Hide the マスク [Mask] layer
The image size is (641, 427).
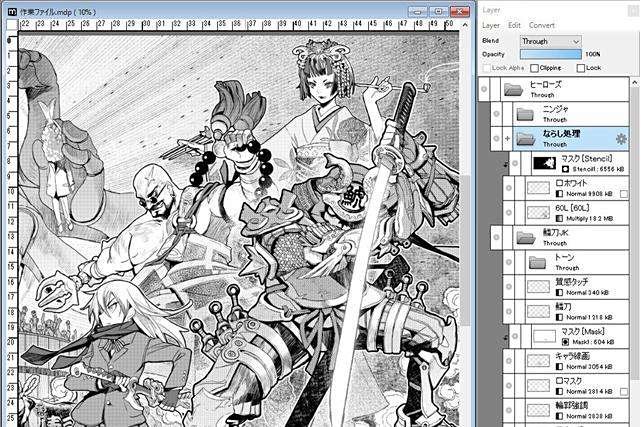[x=515, y=336]
